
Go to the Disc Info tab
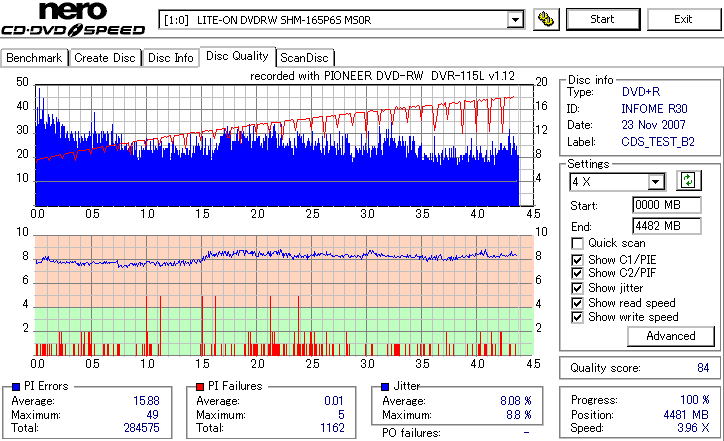point(170,58)
